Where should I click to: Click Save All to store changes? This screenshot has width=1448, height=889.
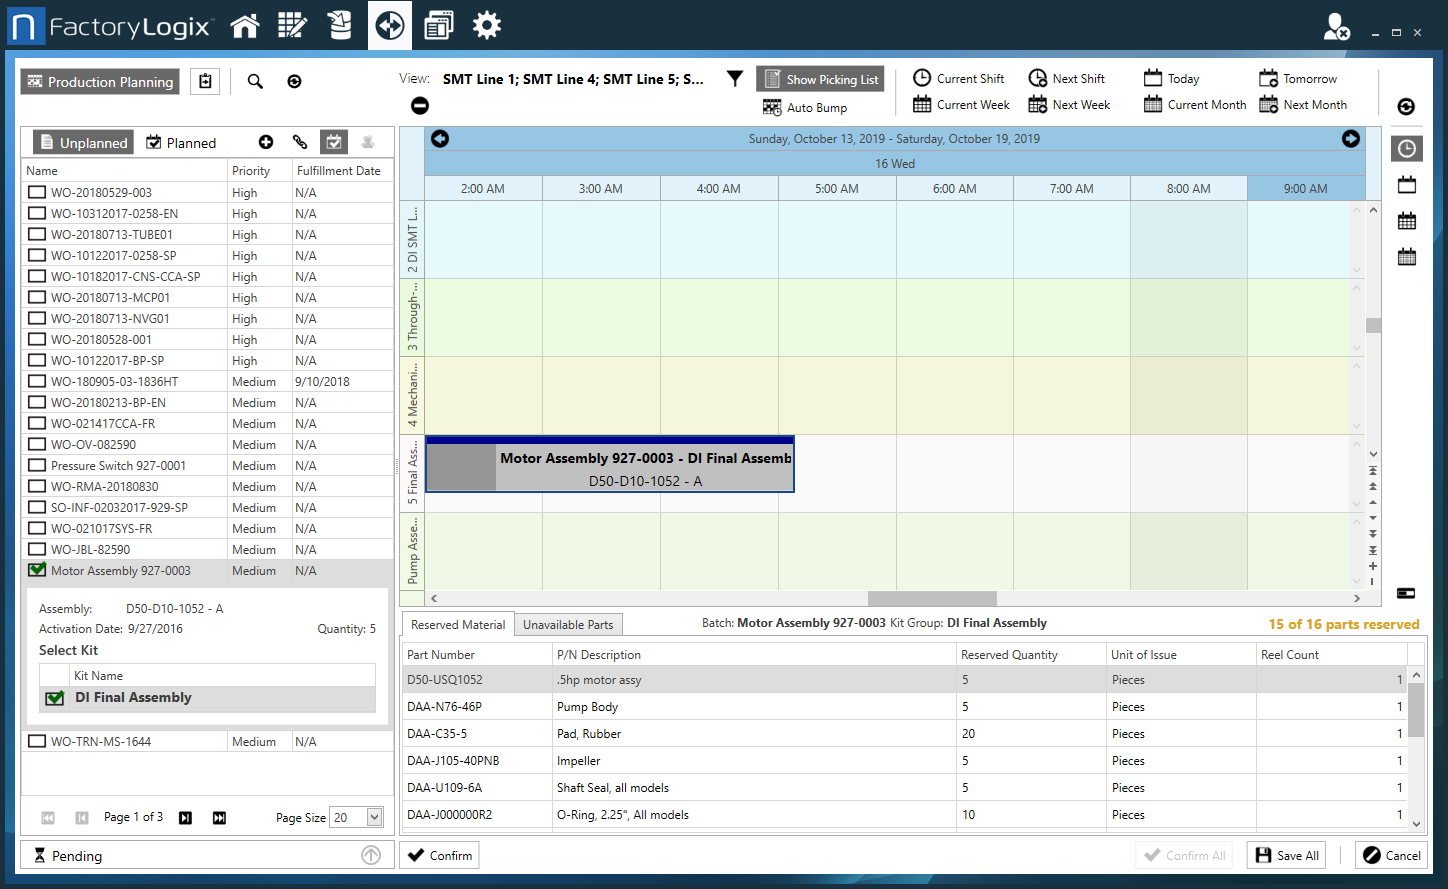click(x=1286, y=855)
